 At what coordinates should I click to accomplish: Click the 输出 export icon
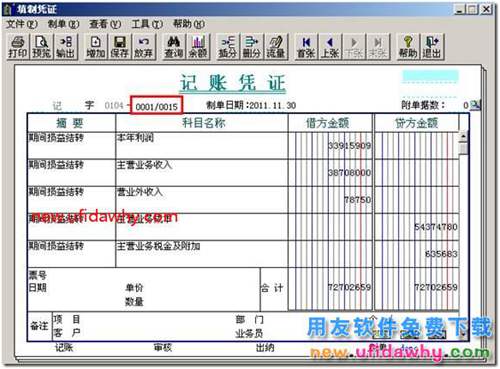(65, 47)
